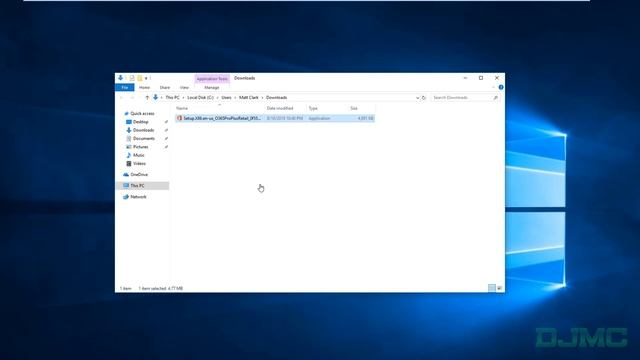Click the New folder icon in the title bar
This screenshot has height=360, width=640.
tap(140, 78)
